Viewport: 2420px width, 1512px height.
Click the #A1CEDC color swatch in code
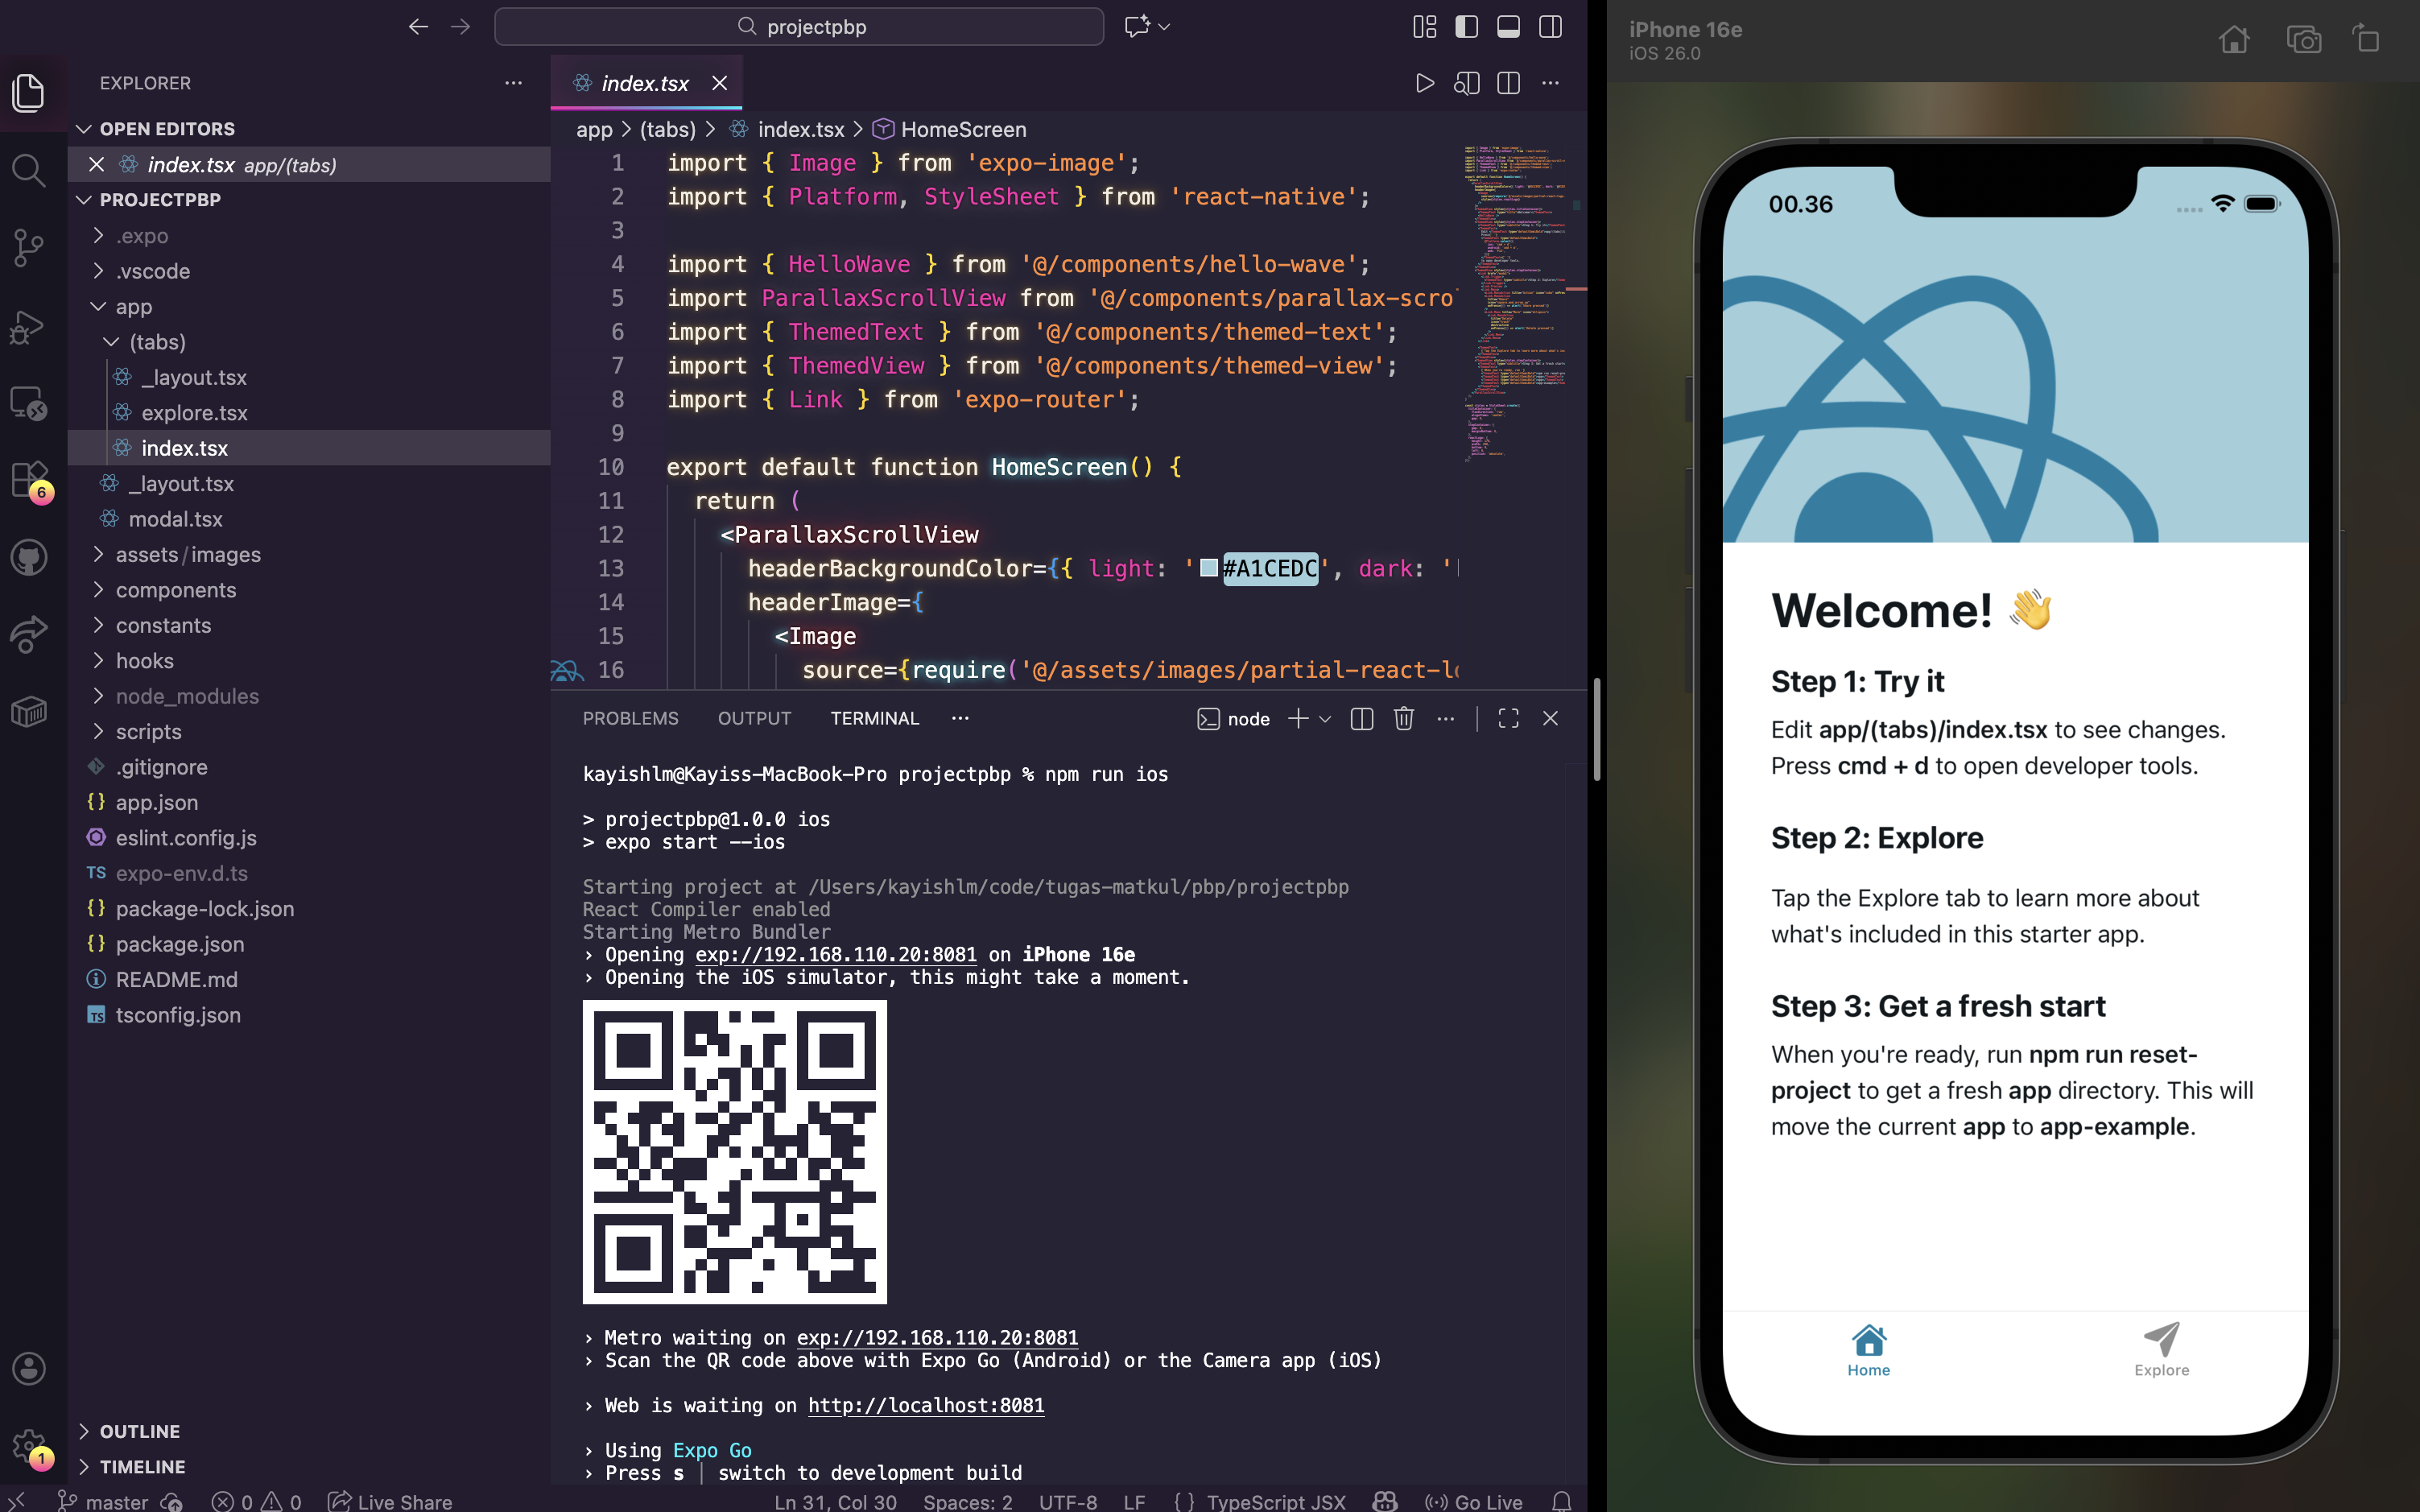[1209, 568]
